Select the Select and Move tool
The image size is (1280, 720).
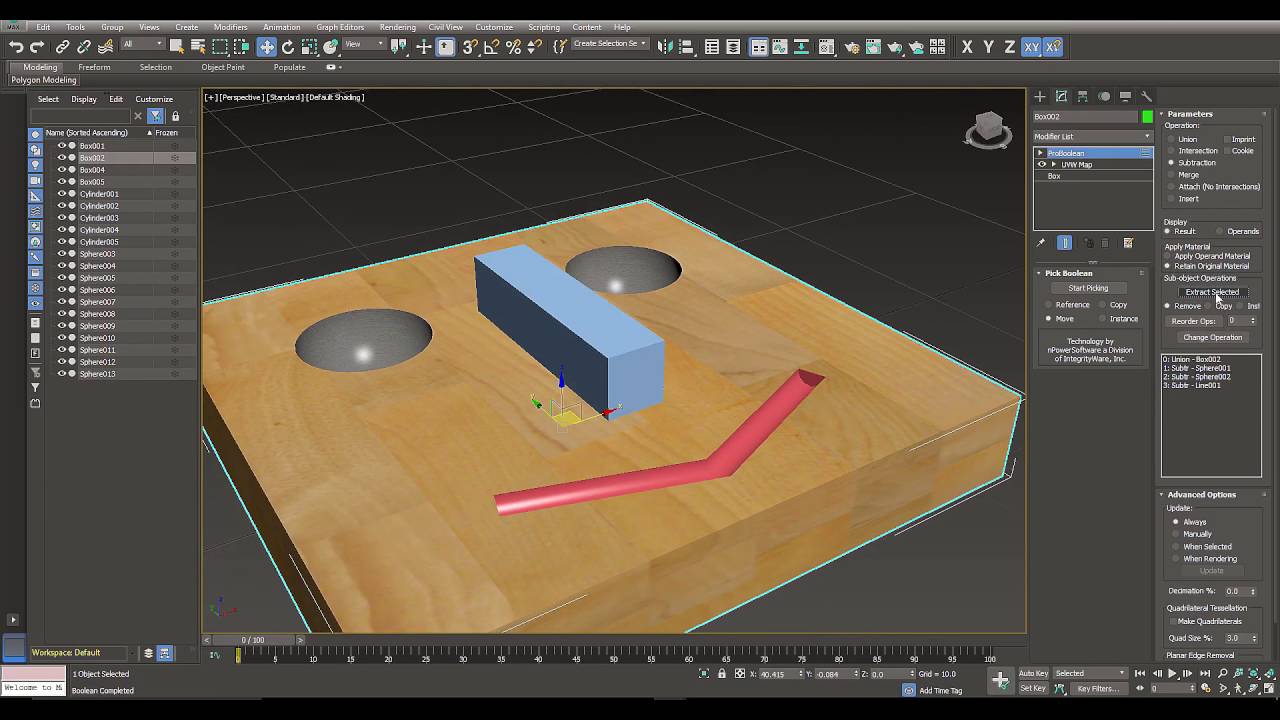tap(267, 47)
